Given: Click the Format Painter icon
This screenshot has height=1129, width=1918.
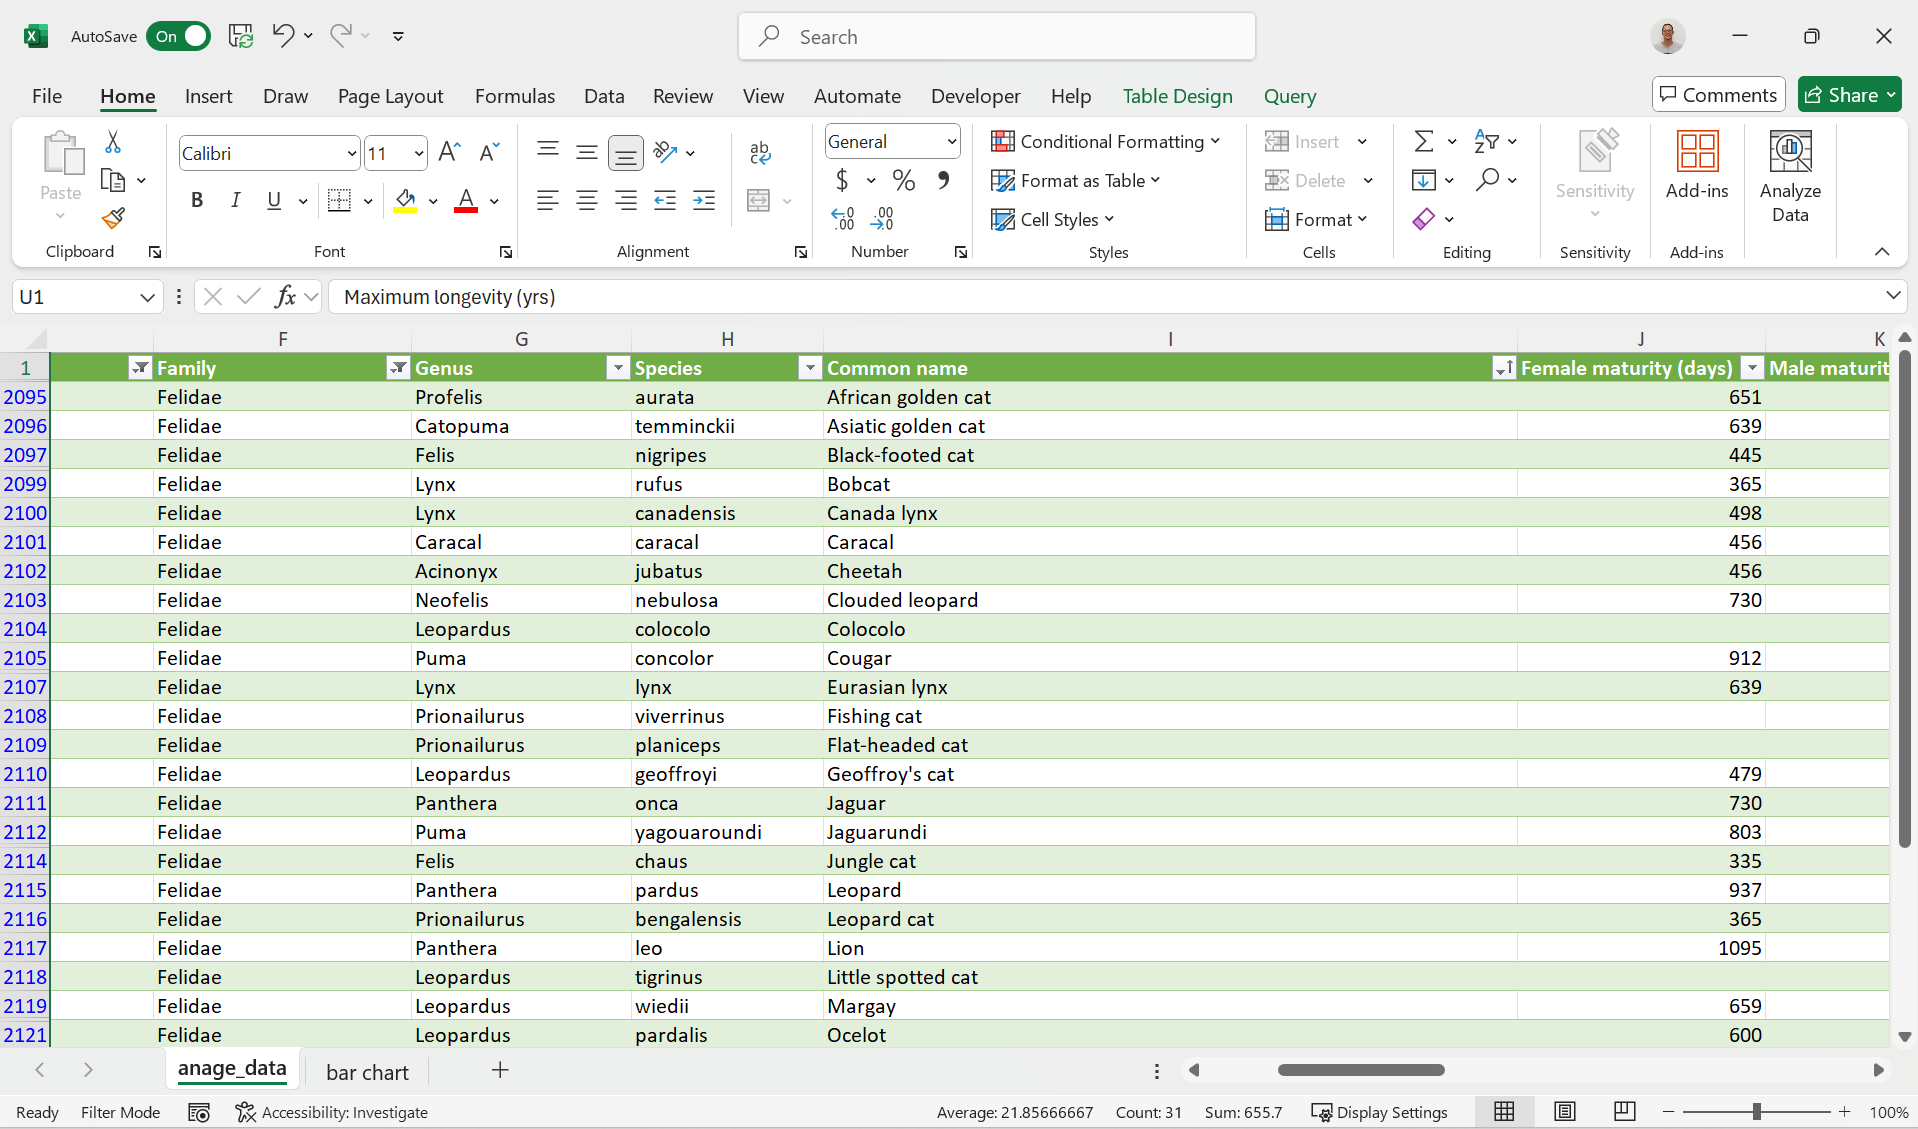Looking at the screenshot, I should click(112, 217).
